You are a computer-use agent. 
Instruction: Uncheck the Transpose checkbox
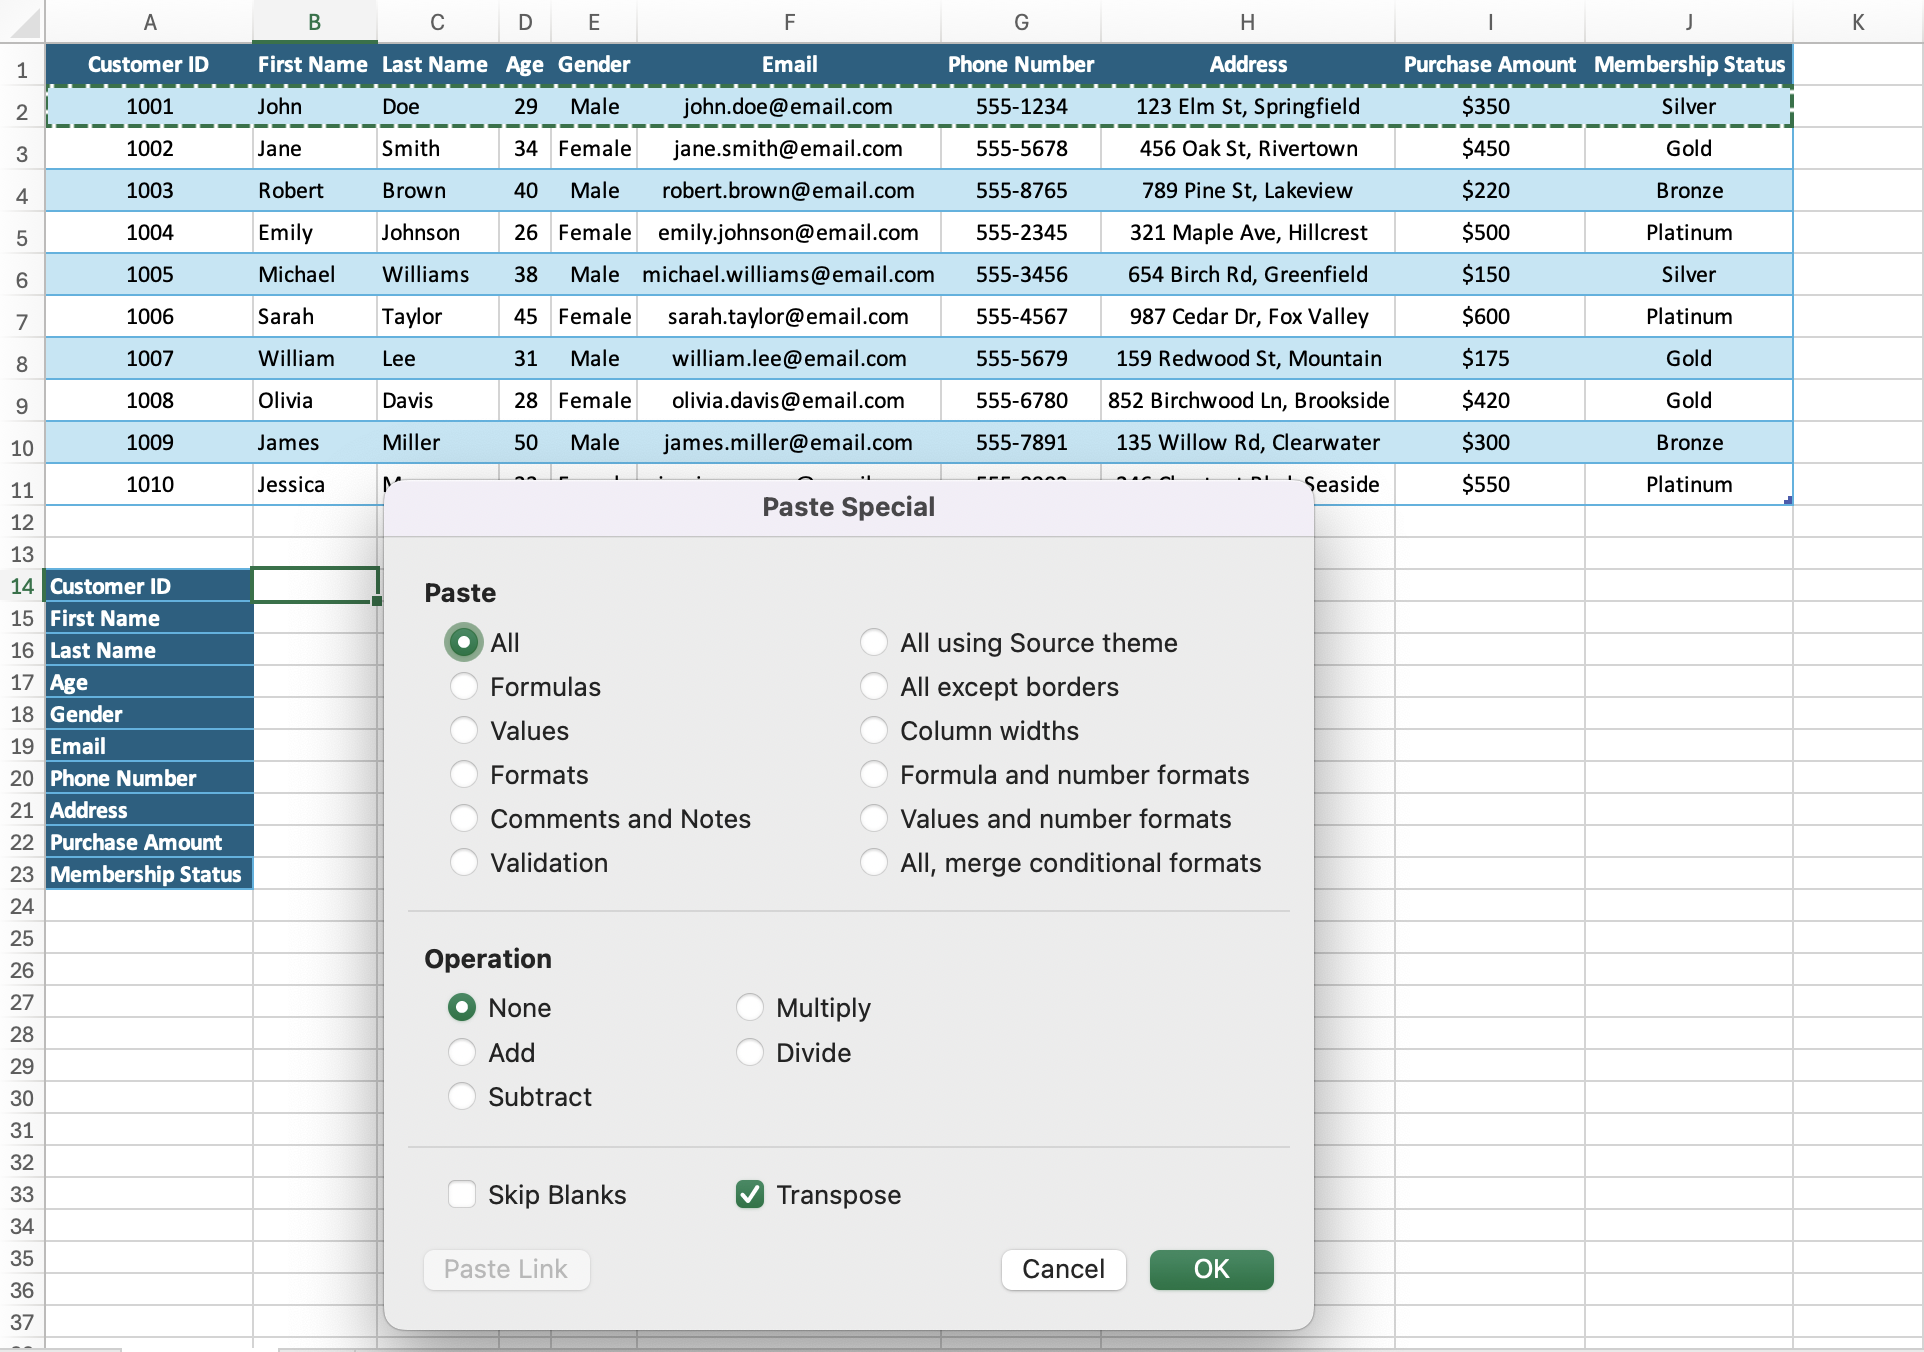[x=749, y=1195]
